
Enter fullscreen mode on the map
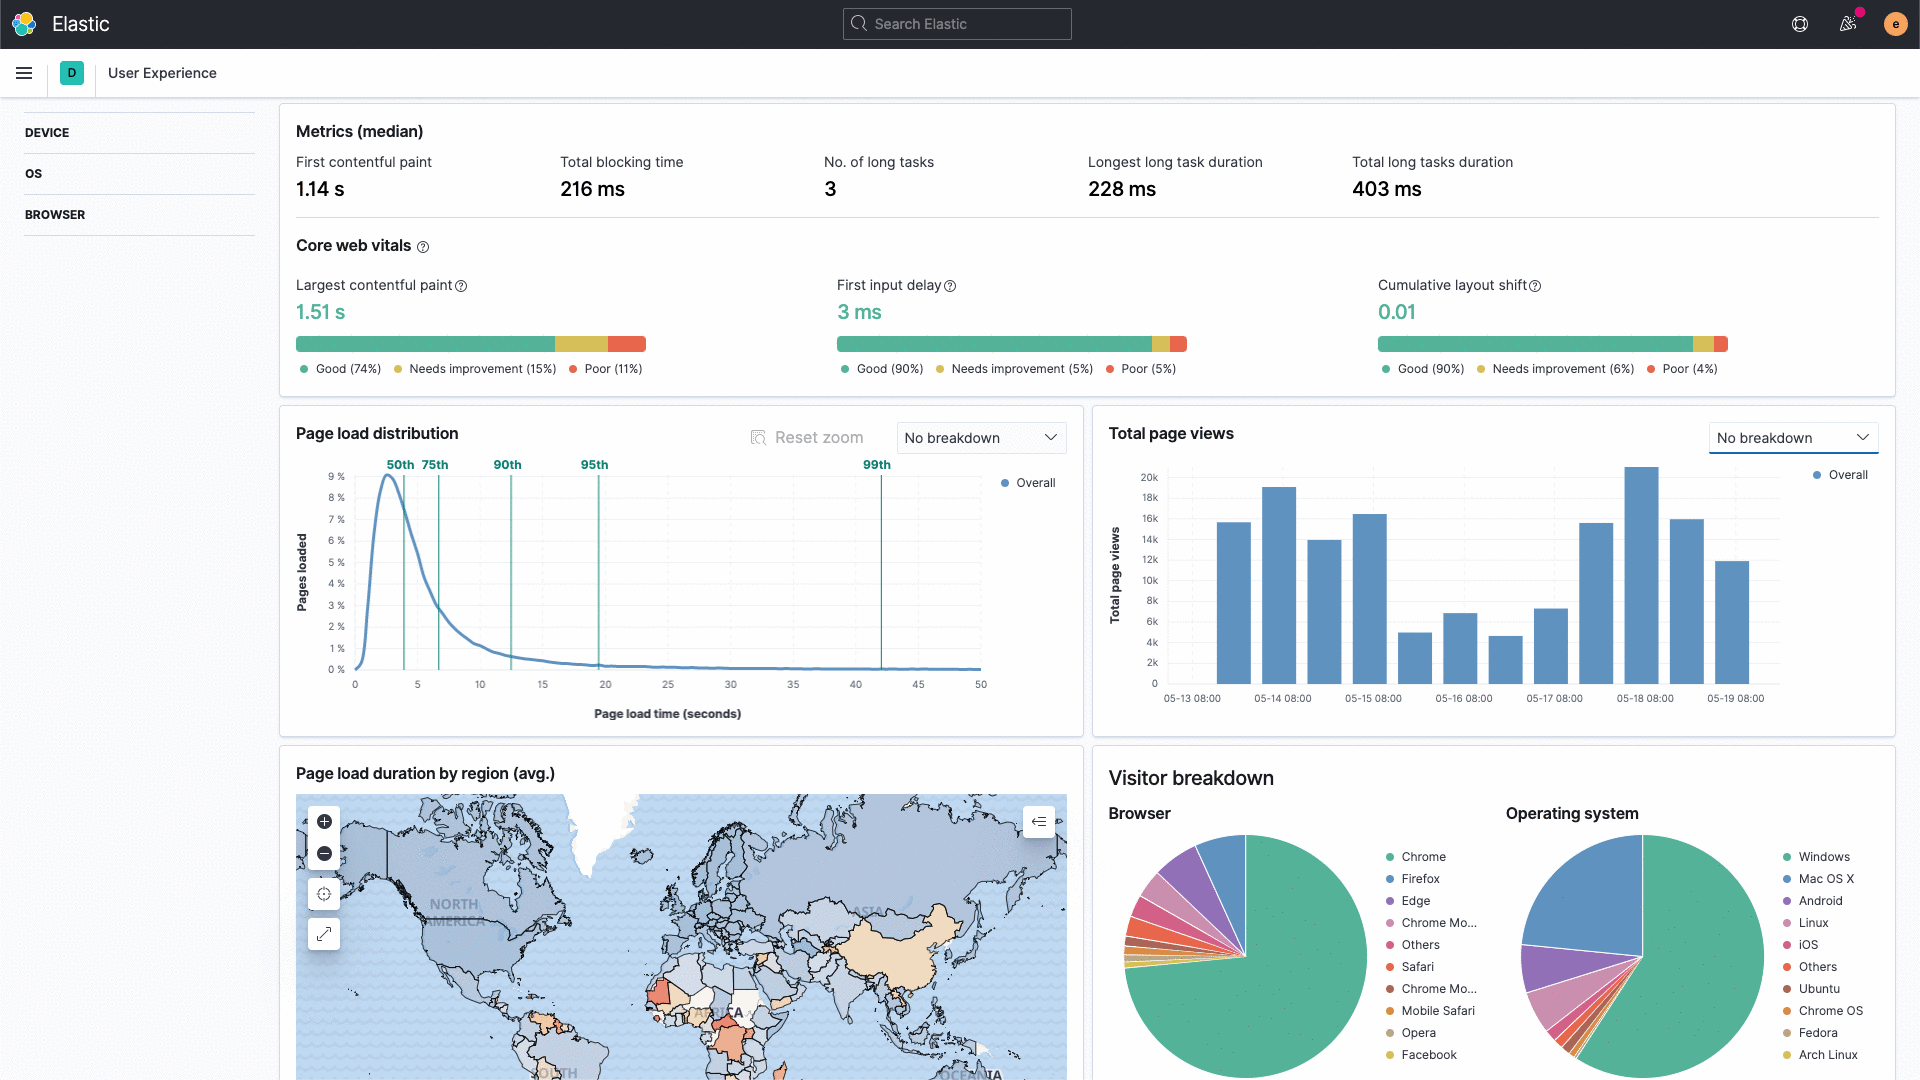pyautogui.click(x=324, y=934)
